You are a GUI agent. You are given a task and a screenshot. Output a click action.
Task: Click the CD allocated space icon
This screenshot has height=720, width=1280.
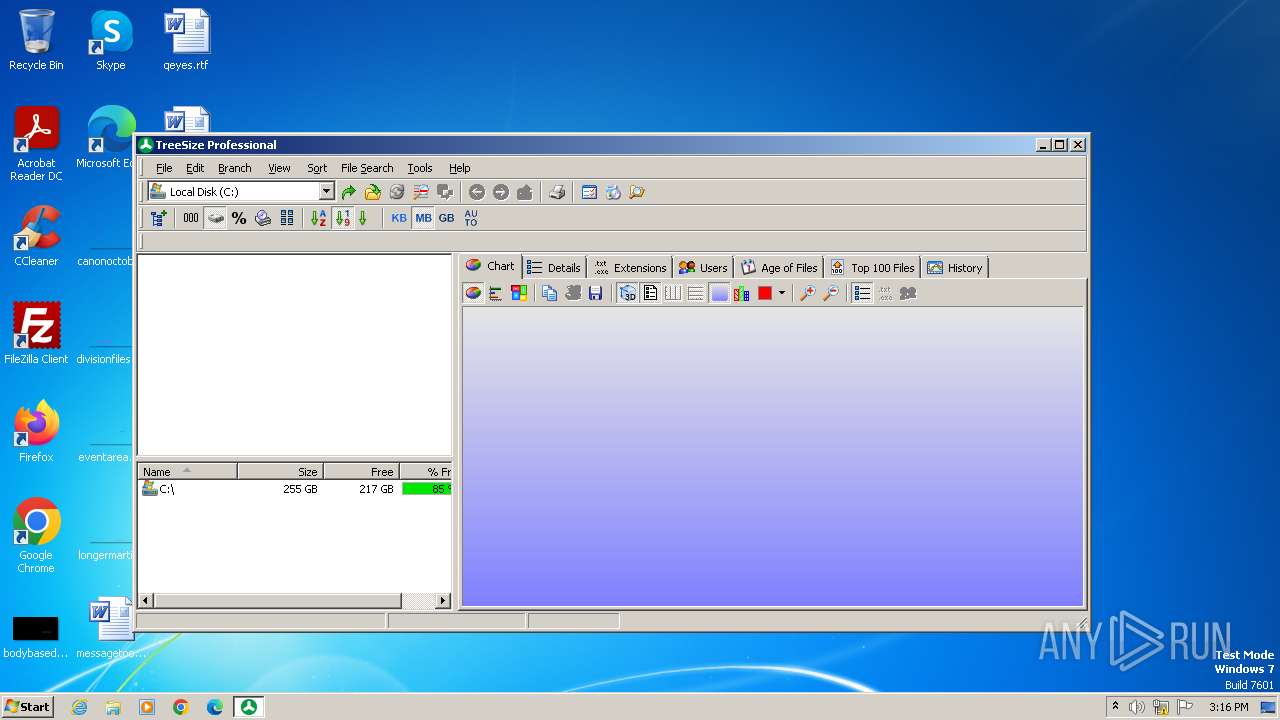(263, 218)
